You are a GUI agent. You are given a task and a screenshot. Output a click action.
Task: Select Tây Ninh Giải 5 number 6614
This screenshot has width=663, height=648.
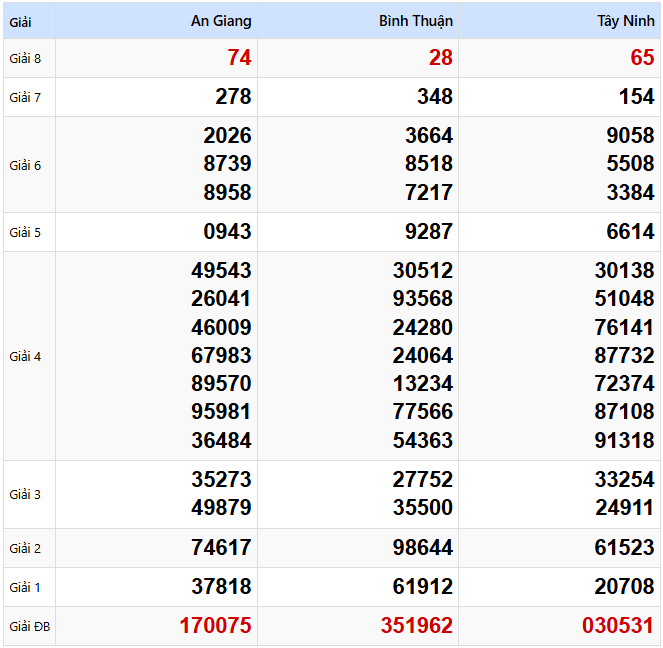point(630,232)
